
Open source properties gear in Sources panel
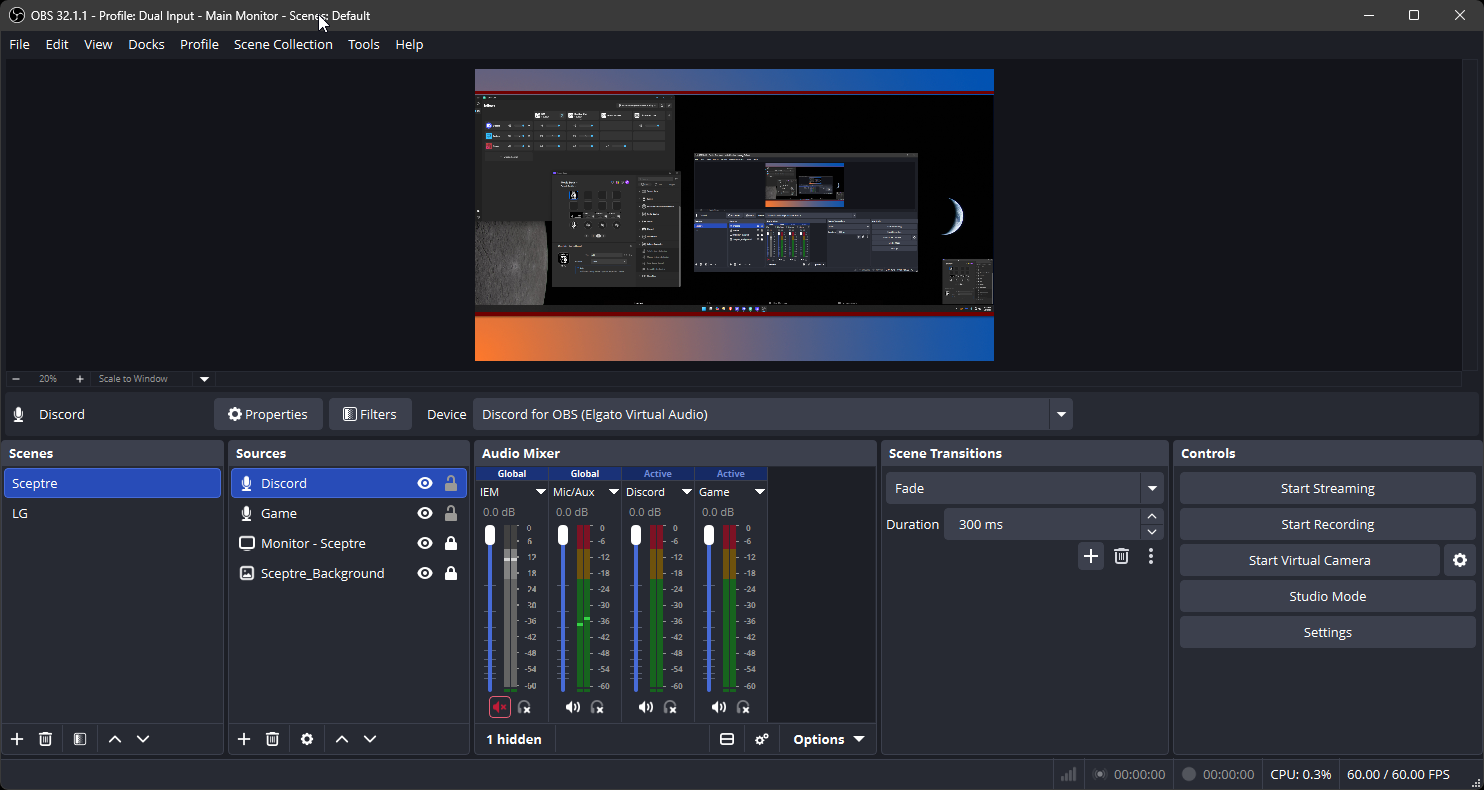[x=307, y=739]
